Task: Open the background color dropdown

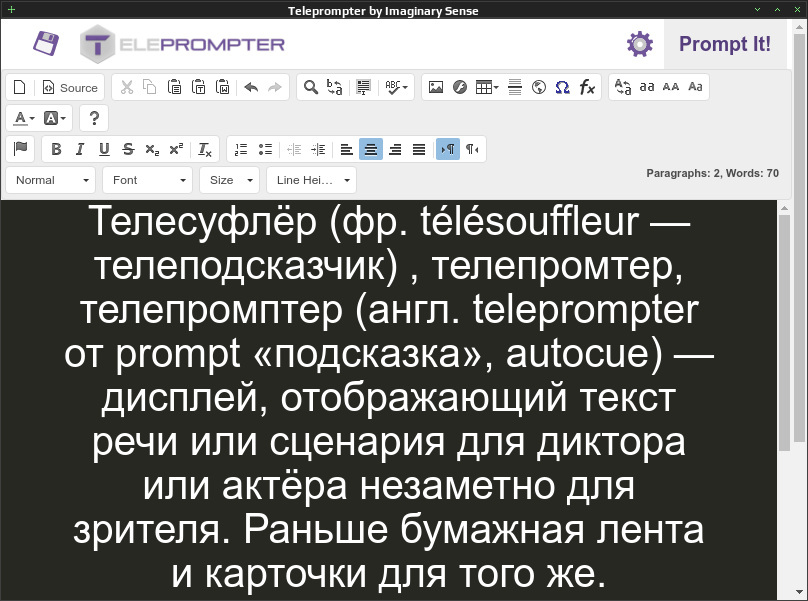Action: pos(55,118)
